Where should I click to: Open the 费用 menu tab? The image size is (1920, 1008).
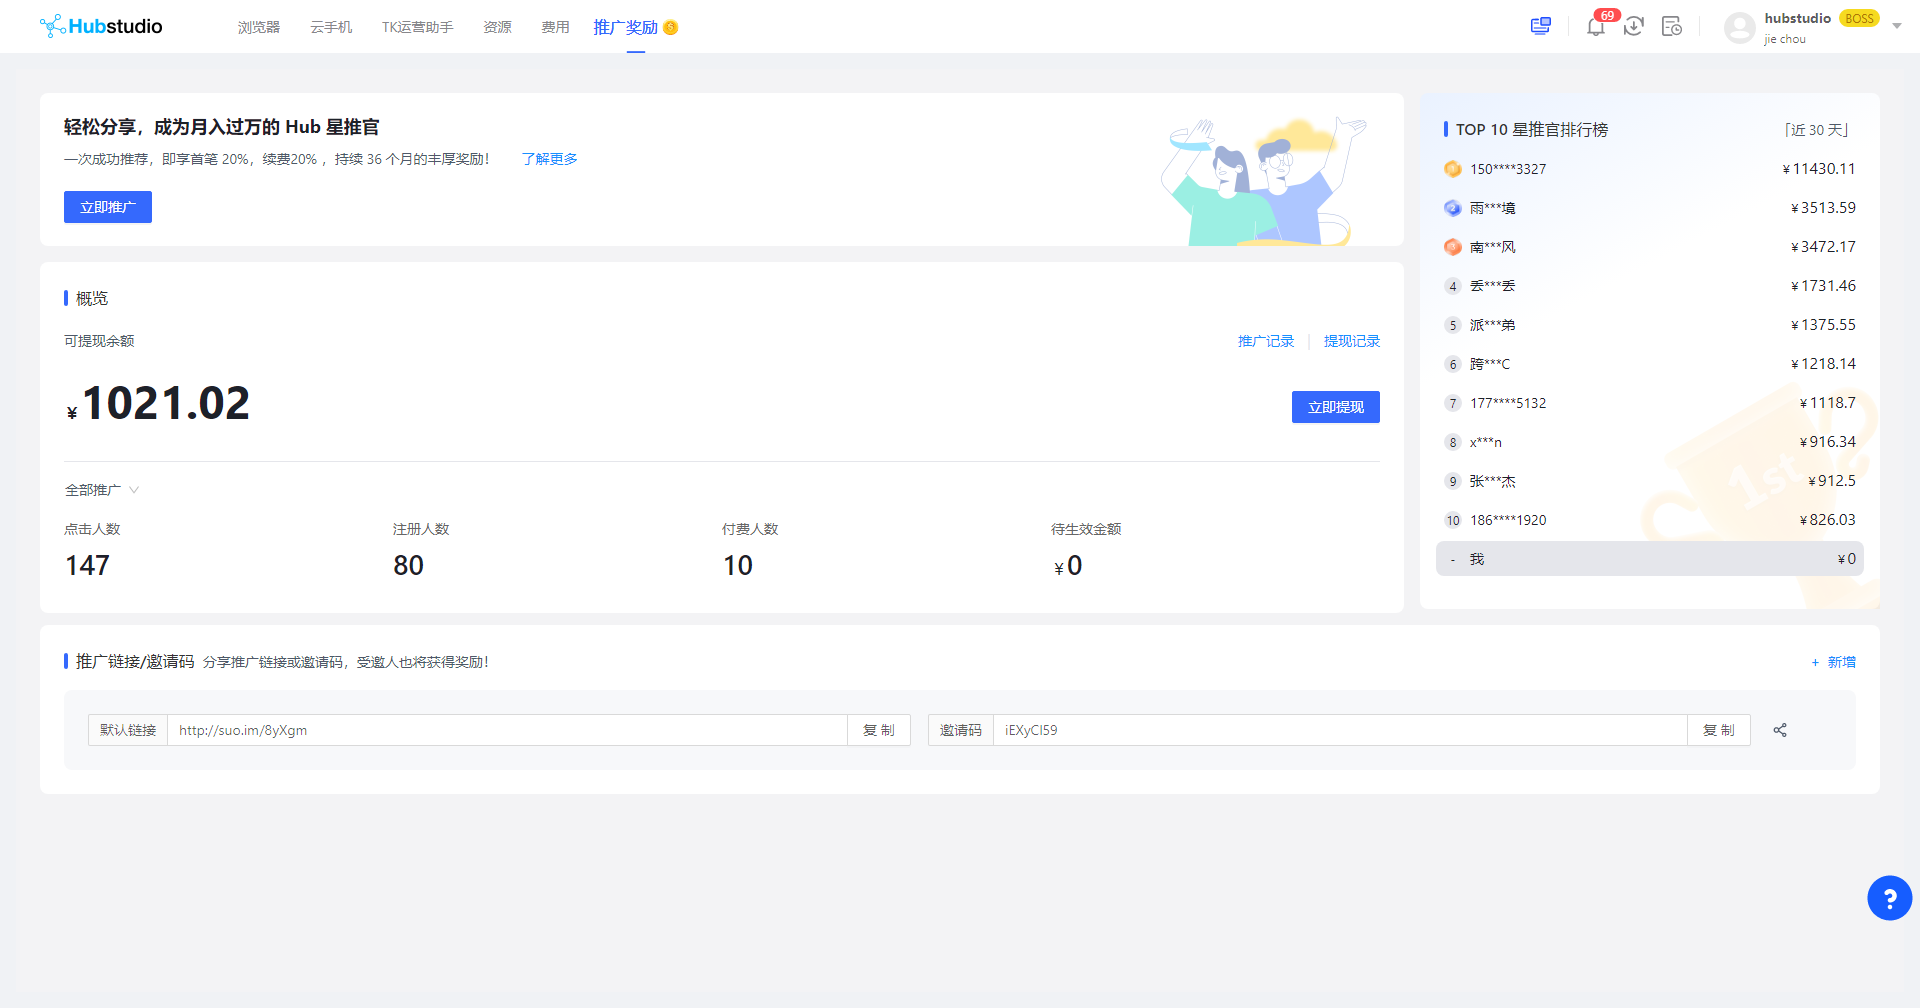coord(555,27)
